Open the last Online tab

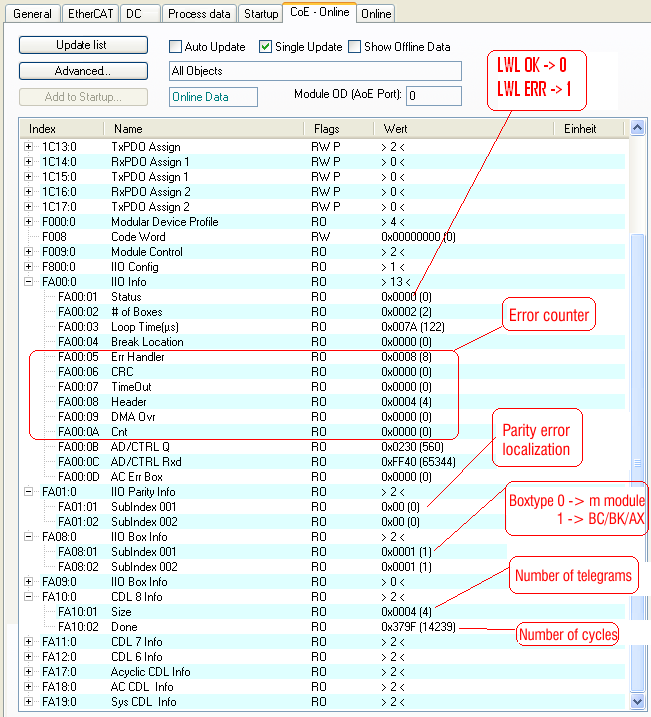click(376, 14)
